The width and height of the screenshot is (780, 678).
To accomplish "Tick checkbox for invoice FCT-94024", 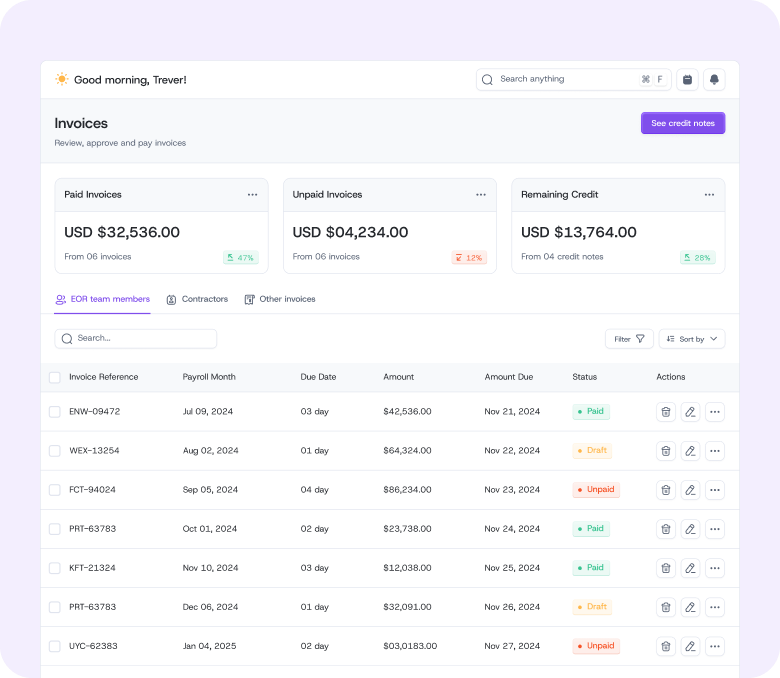I will tap(55, 490).
